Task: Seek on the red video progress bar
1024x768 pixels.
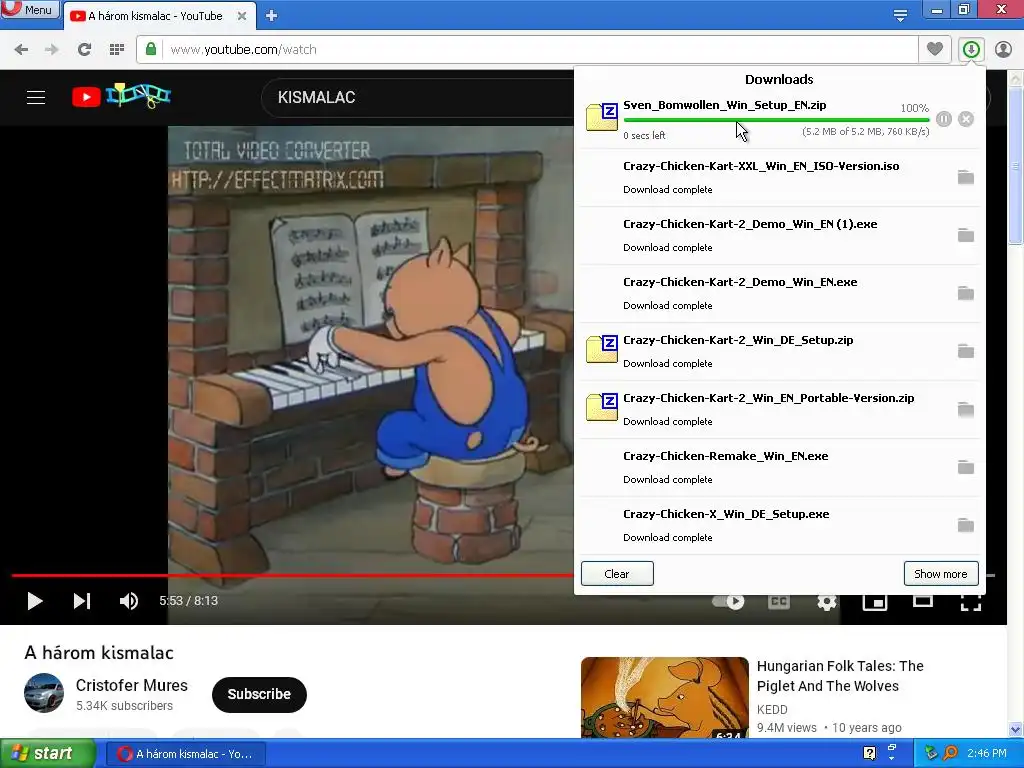Action: [x=293, y=575]
